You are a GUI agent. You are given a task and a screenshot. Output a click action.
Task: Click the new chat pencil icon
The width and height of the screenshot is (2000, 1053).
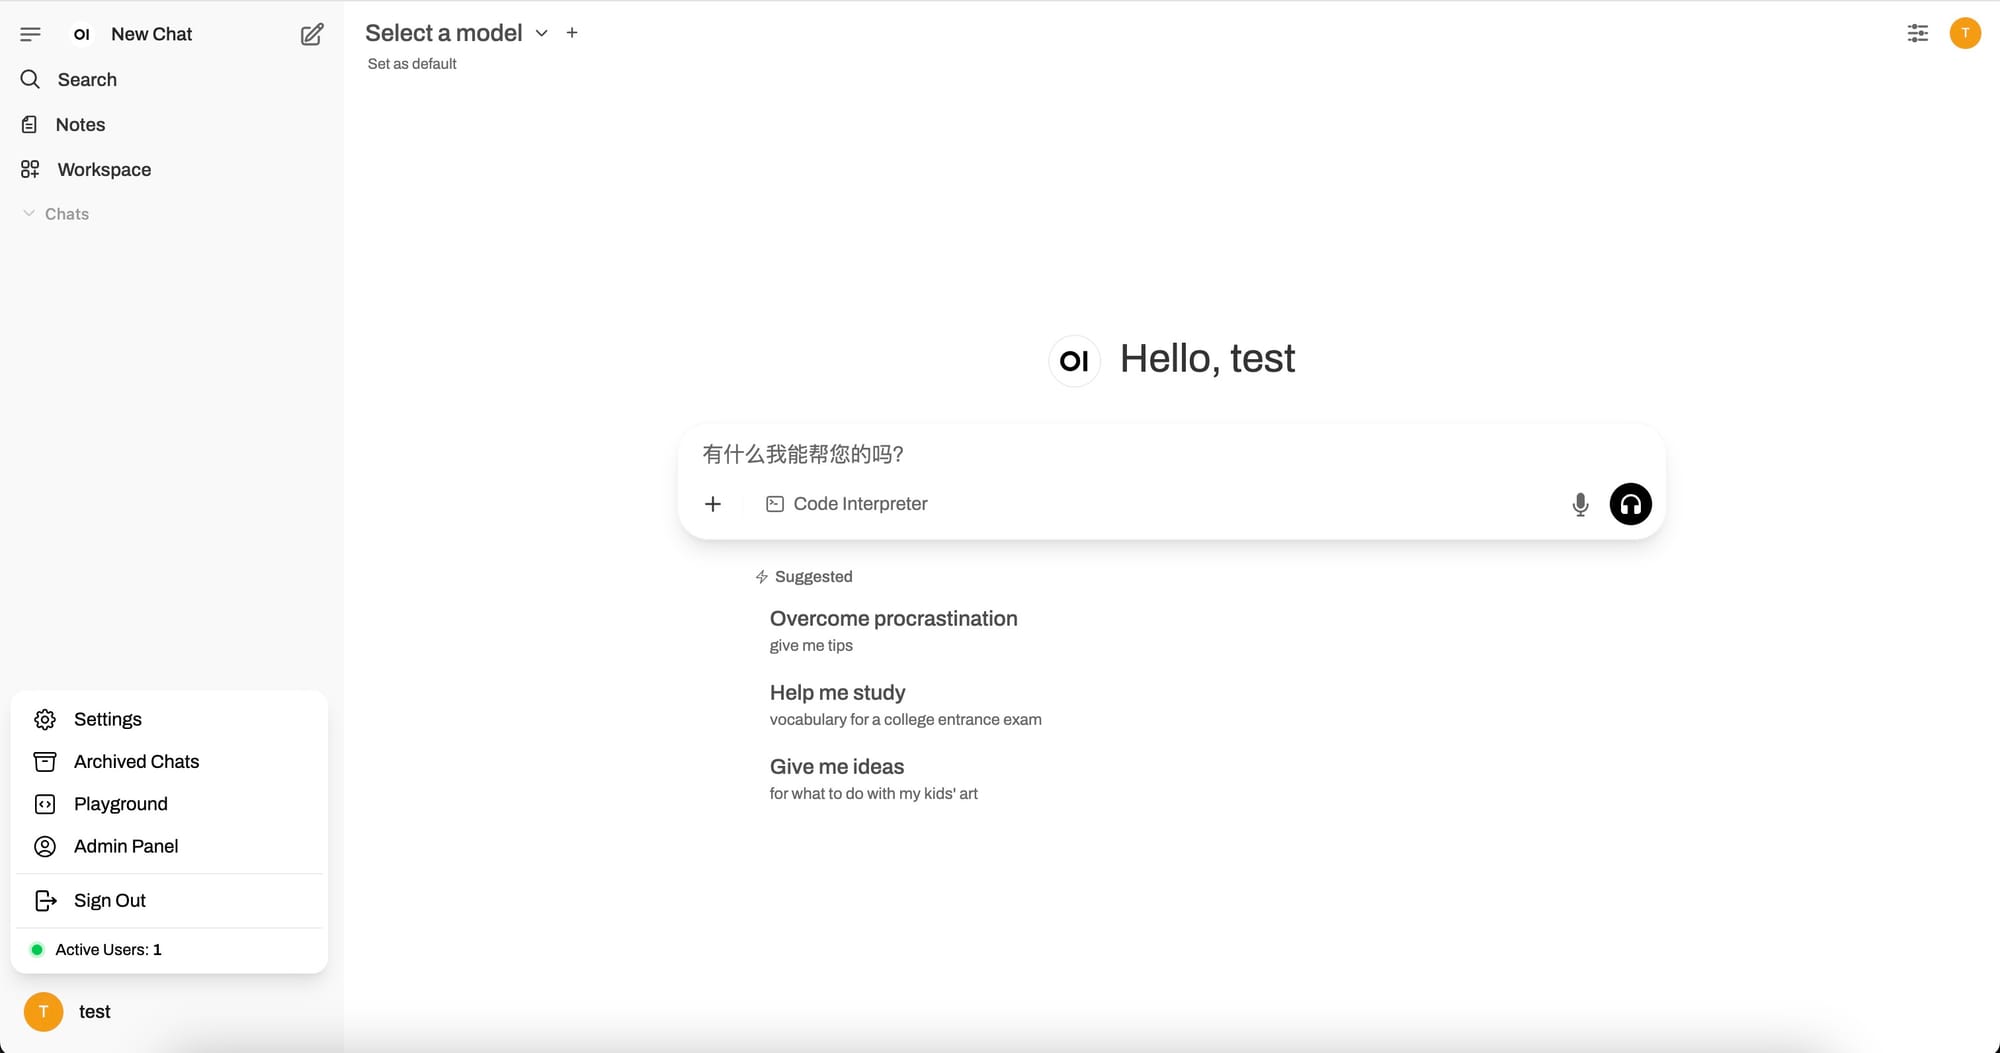312,34
